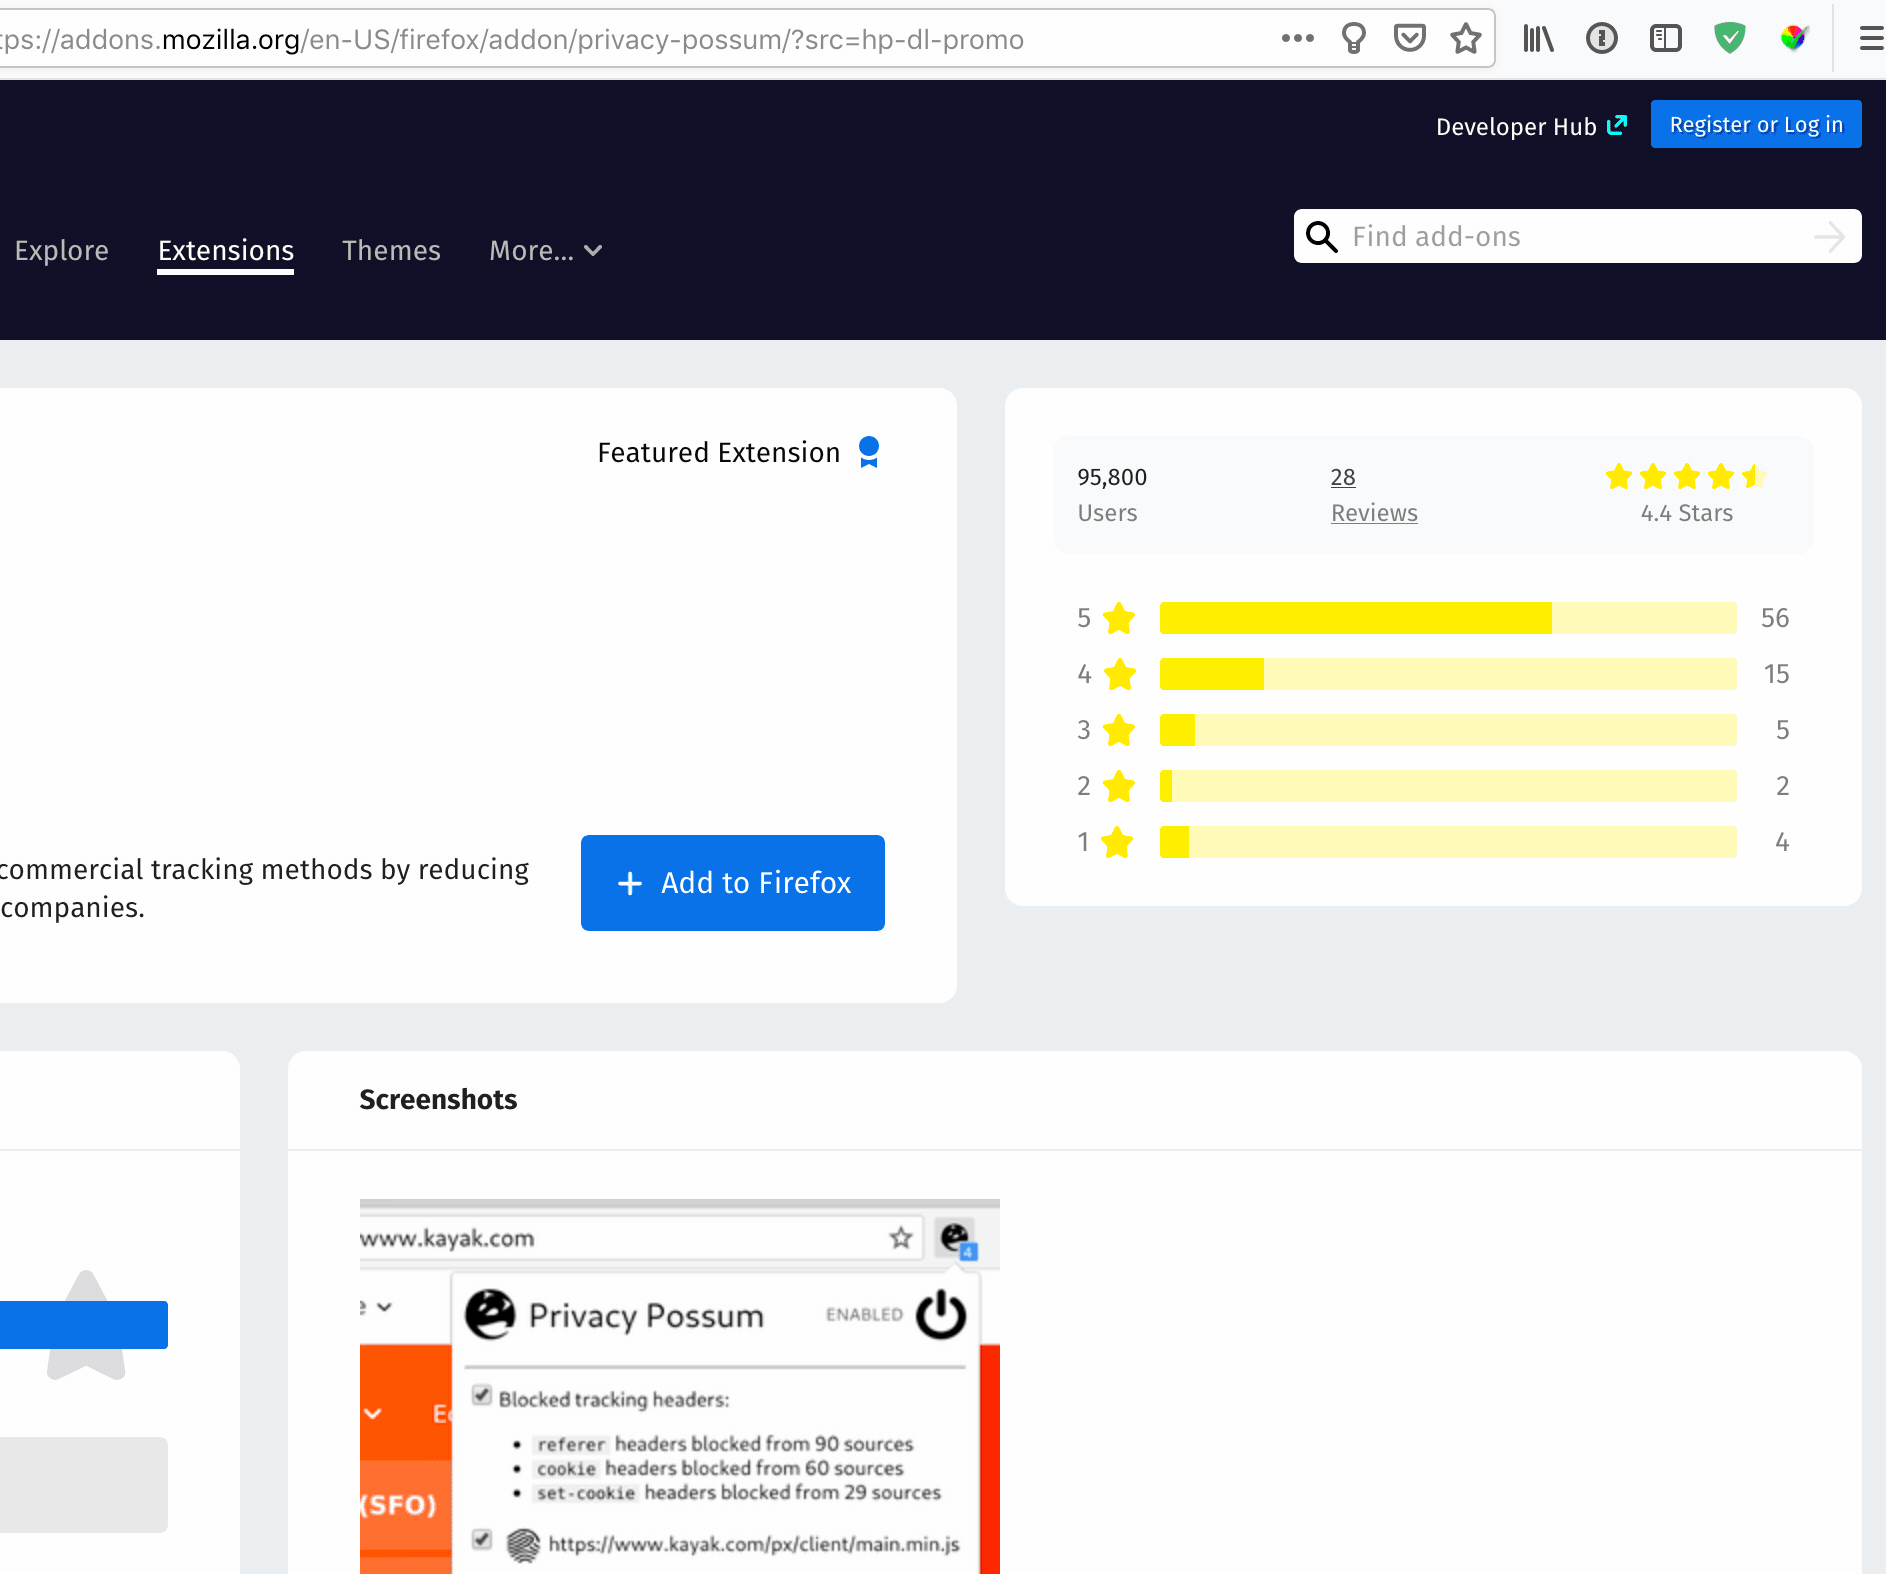Click the Featured Extension badge icon
The image size is (1886, 1574).
[869, 452]
